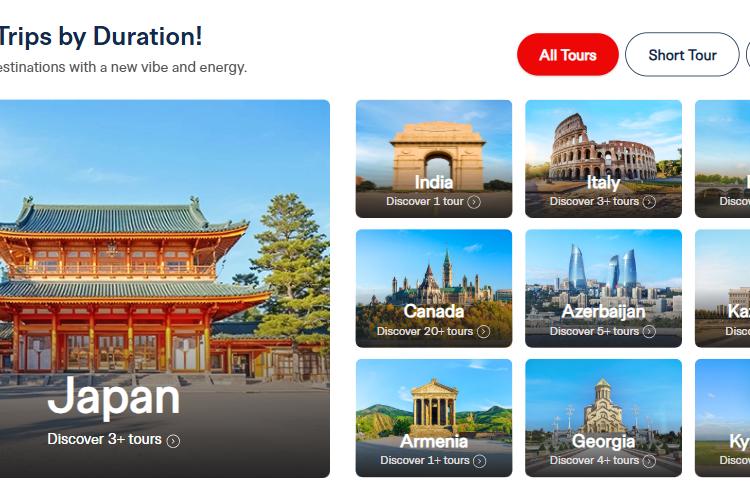Click arrow icon beside Italy Discover 3+ tours
Screen dimensions: 750x500
pyautogui.click(x=649, y=202)
